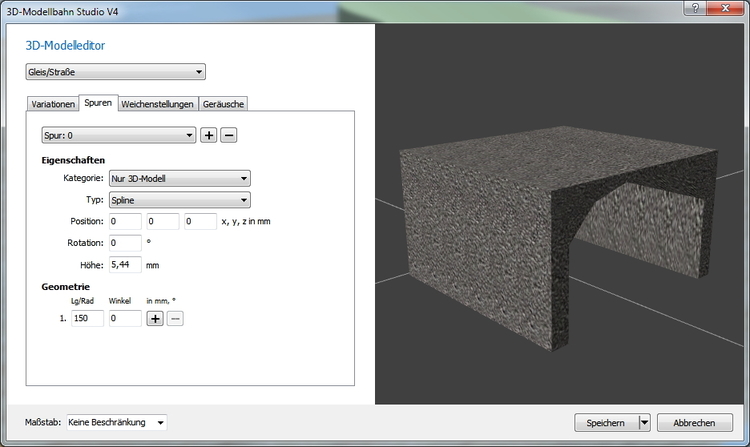Remove the track with the minus icon beside Spur
The image size is (750, 447).
click(x=228, y=135)
